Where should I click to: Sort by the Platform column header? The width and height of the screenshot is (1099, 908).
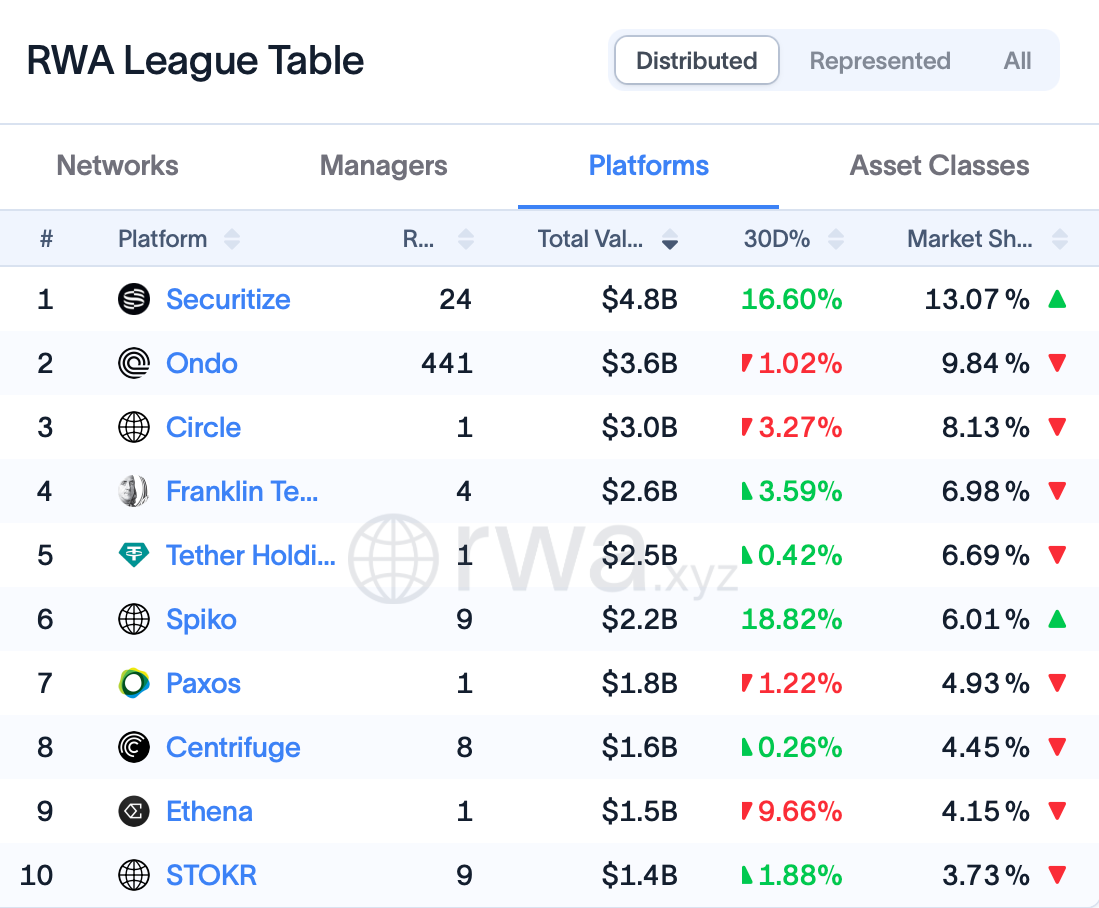[163, 239]
